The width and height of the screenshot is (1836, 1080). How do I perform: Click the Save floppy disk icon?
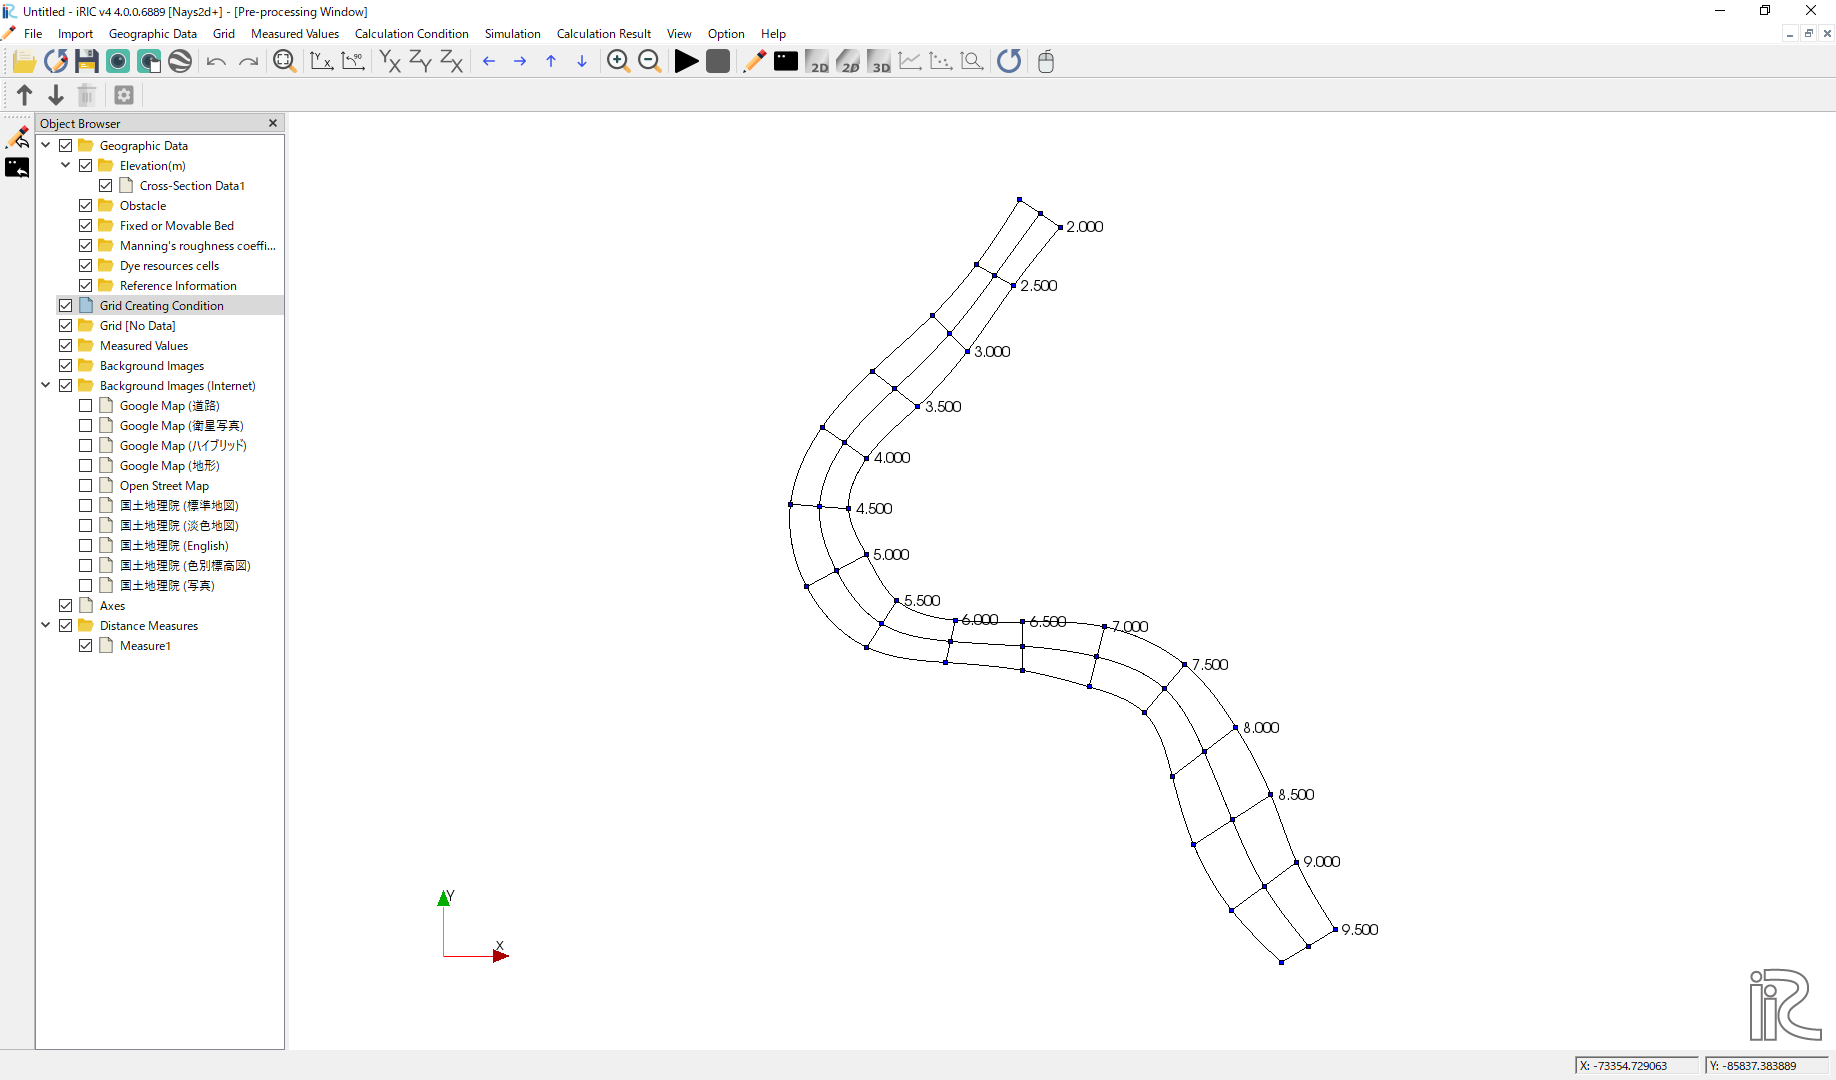(x=87, y=62)
